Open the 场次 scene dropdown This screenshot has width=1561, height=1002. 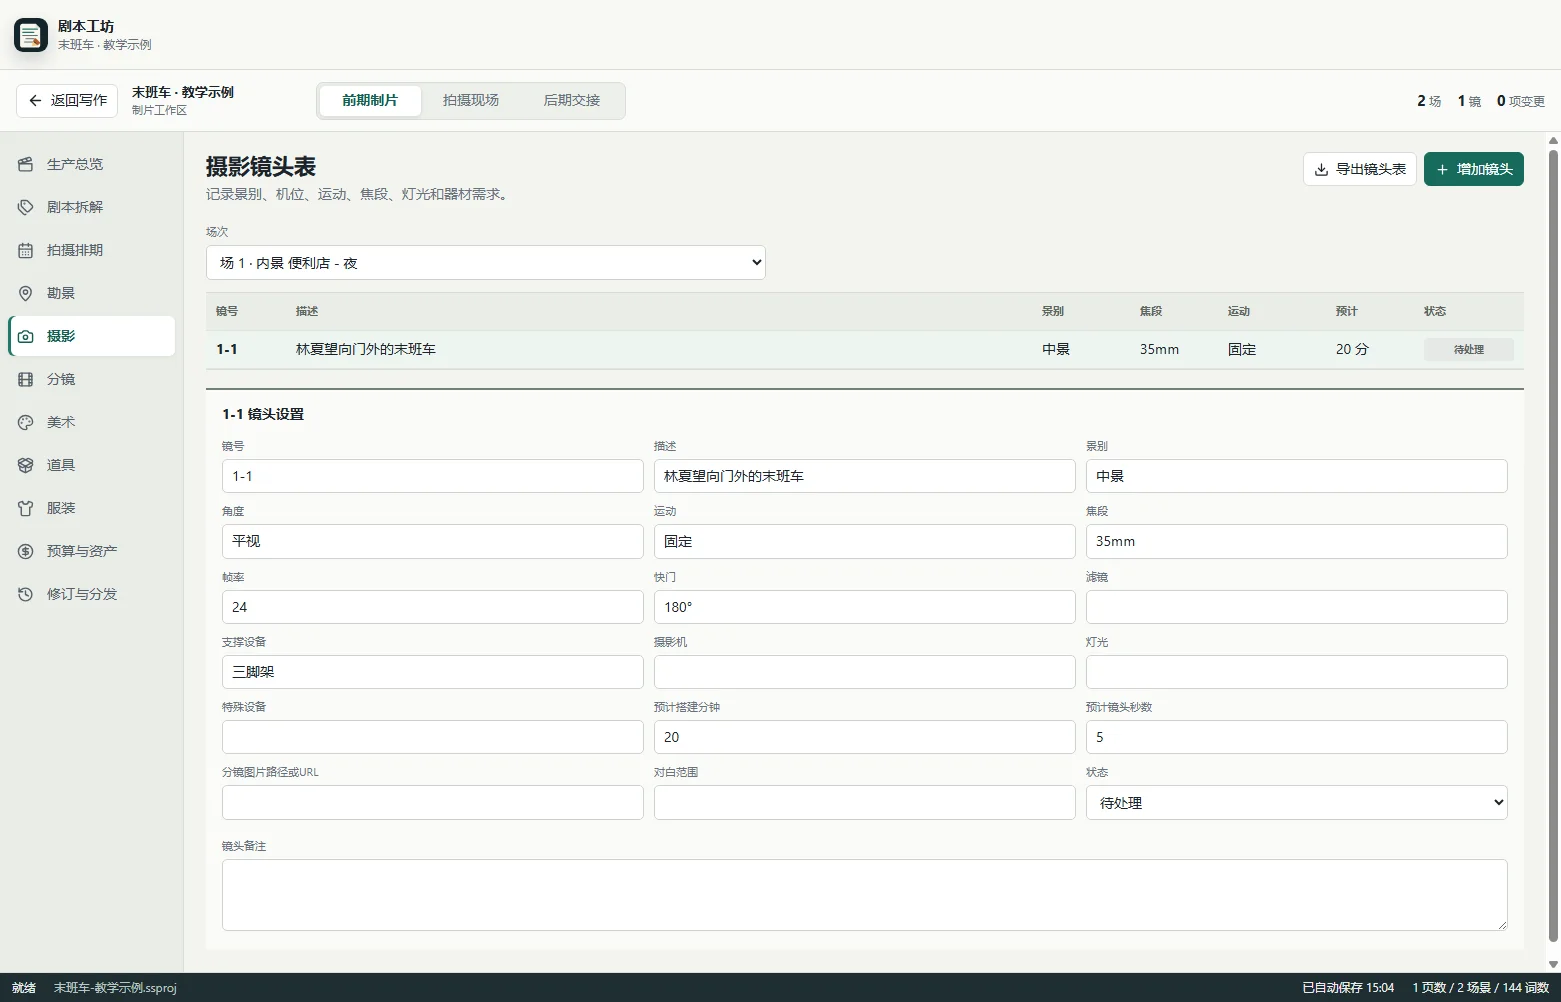486,262
